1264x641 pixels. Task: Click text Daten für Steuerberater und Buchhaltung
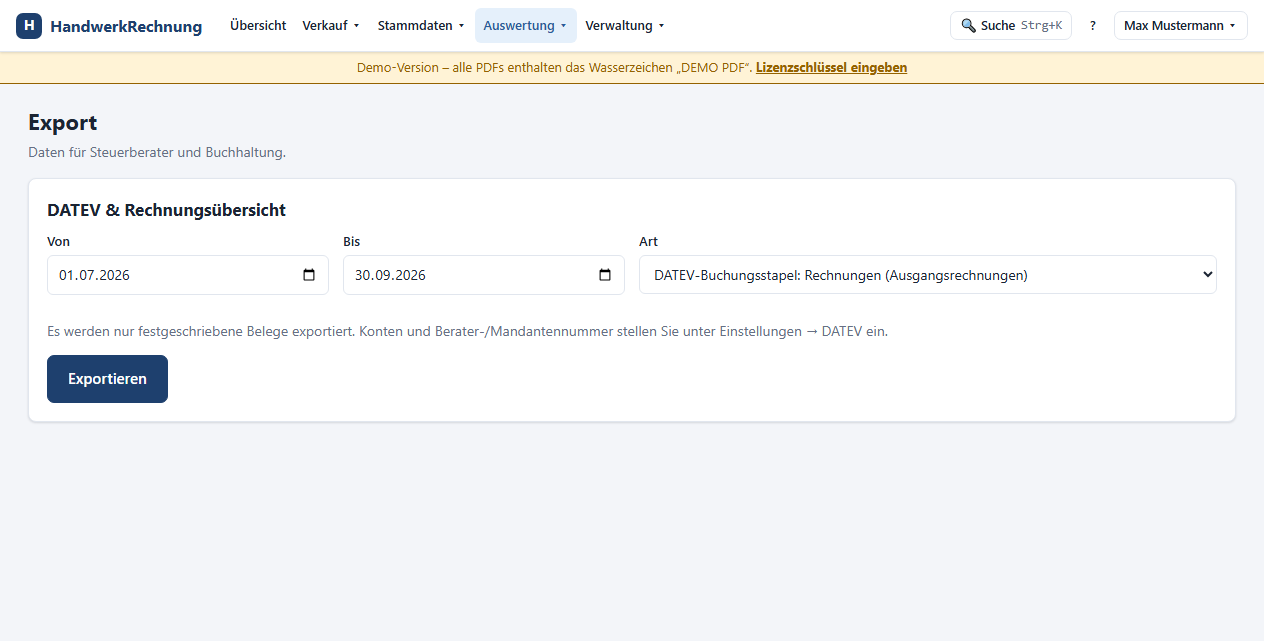(157, 153)
